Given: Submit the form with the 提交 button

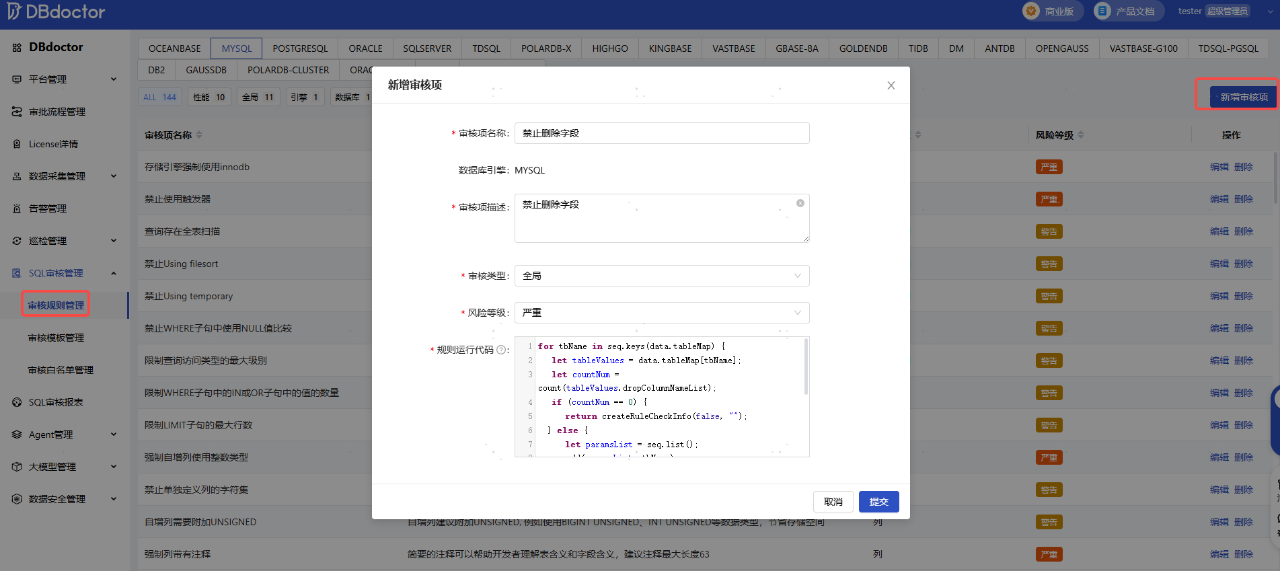Looking at the screenshot, I should click(878, 502).
